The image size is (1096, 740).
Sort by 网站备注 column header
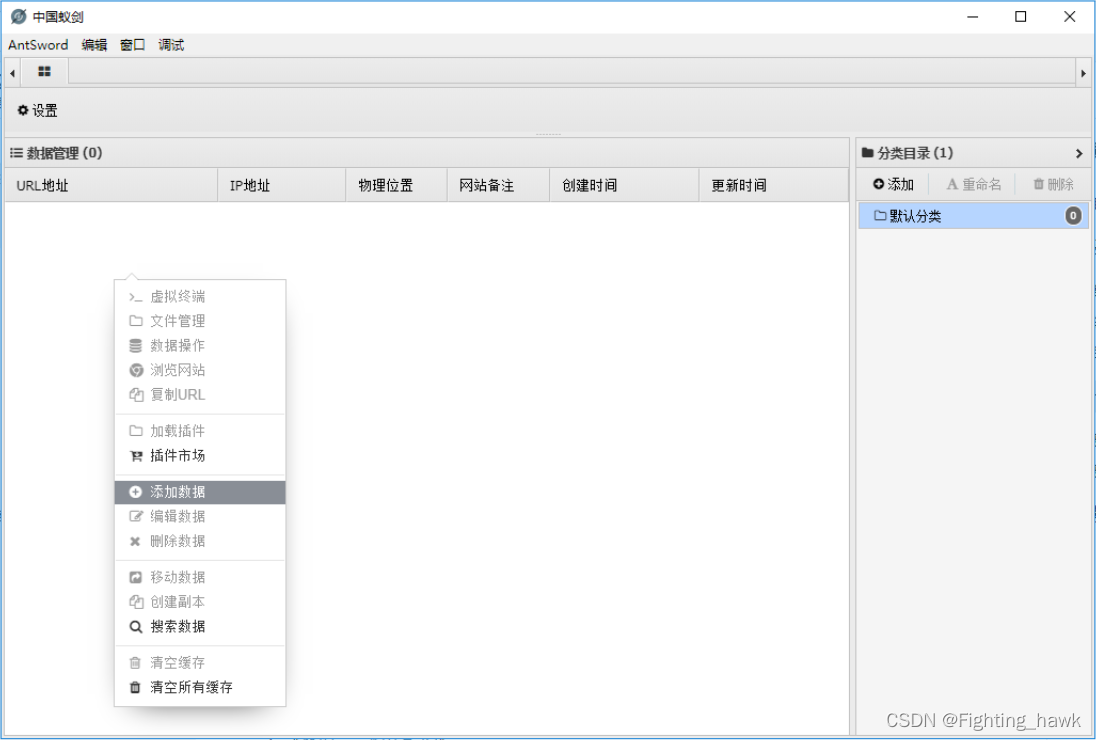click(x=498, y=185)
